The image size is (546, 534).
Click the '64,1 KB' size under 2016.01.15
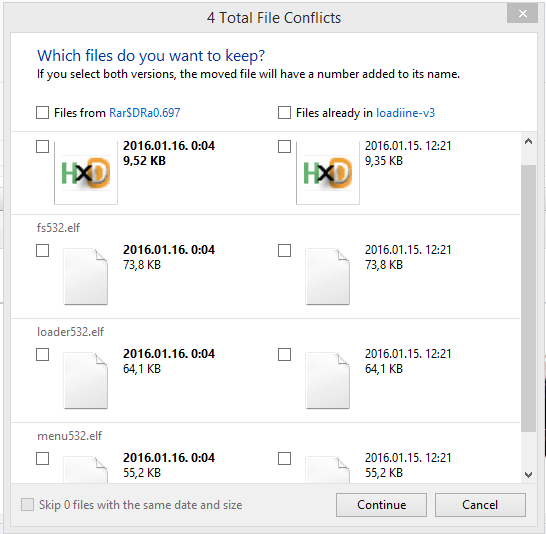[384, 369]
